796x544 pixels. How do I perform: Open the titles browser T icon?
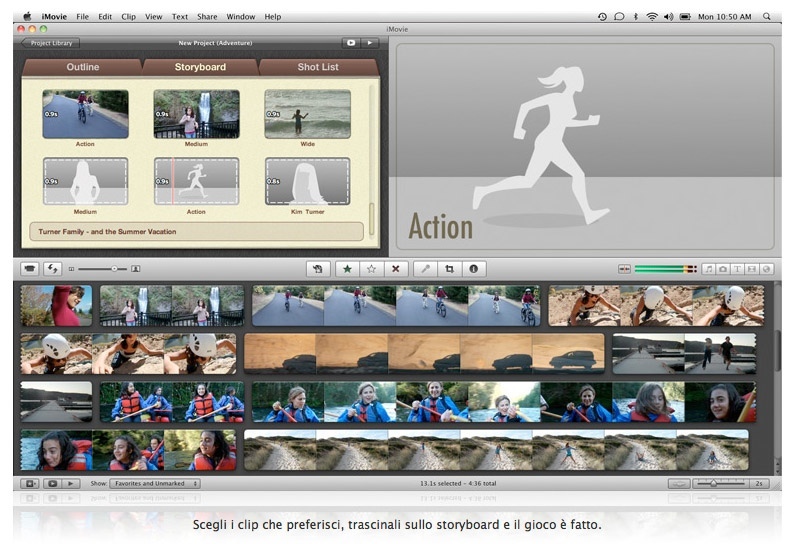click(x=737, y=269)
